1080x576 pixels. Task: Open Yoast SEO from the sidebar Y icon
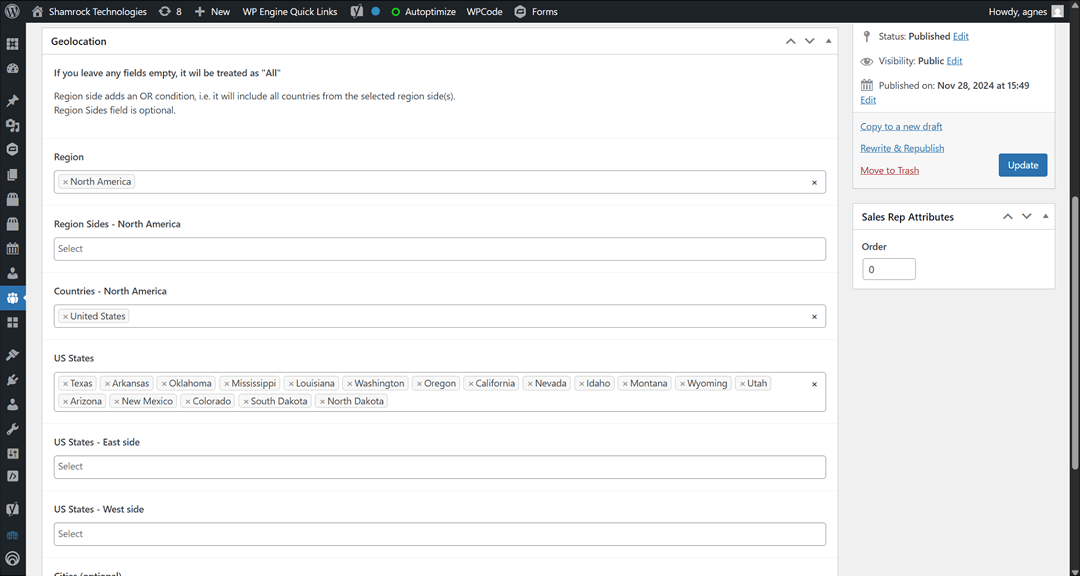tap(14, 510)
